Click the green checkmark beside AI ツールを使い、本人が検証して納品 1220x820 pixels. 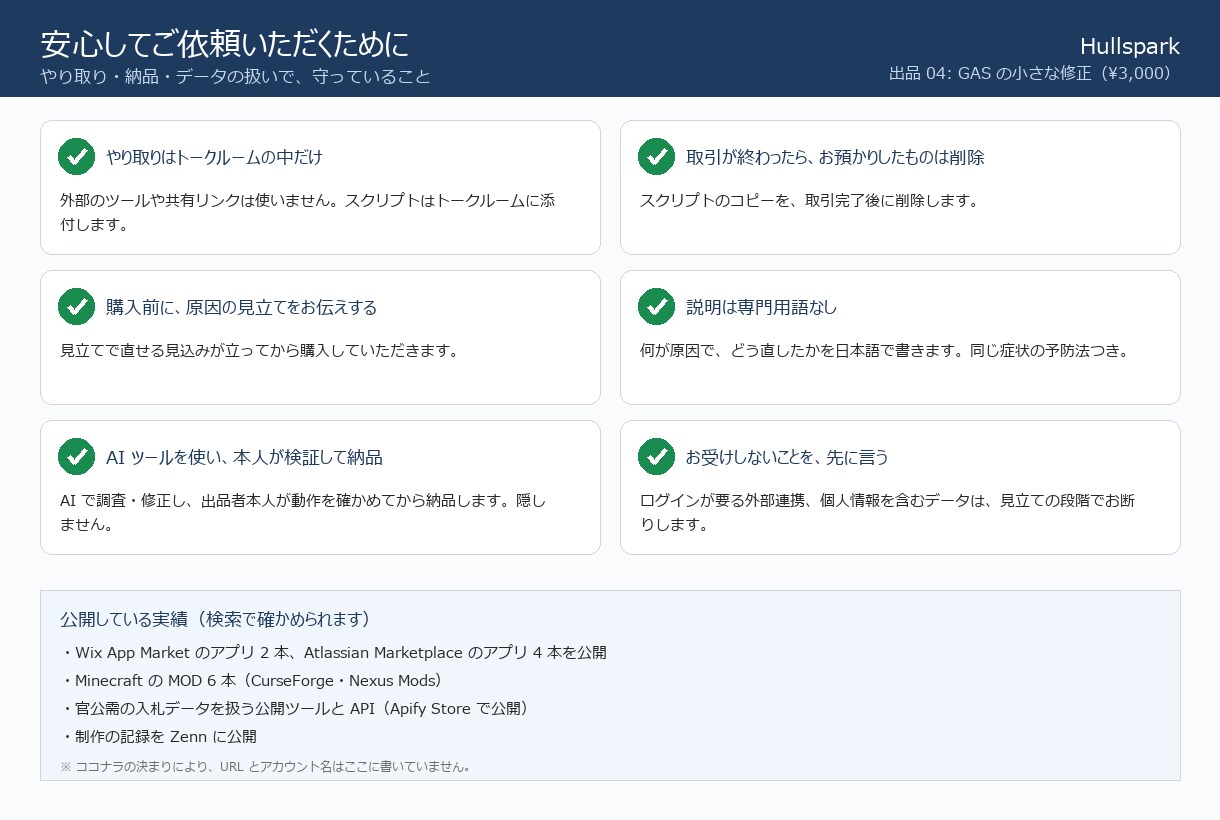pos(76,456)
